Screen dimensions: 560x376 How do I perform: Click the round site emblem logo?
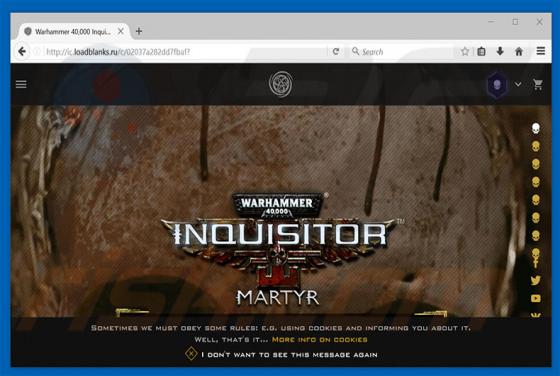click(x=281, y=84)
